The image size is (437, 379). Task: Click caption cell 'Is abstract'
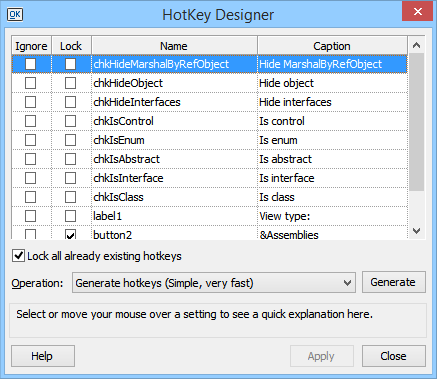click(x=332, y=159)
